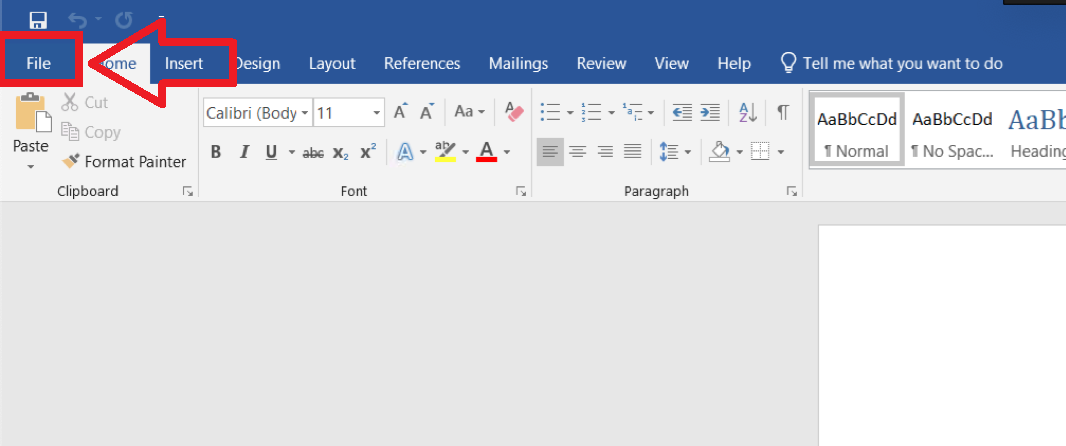
Task: Expand the Line Spacing dropdown
Action: pyautogui.click(x=686, y=152)
